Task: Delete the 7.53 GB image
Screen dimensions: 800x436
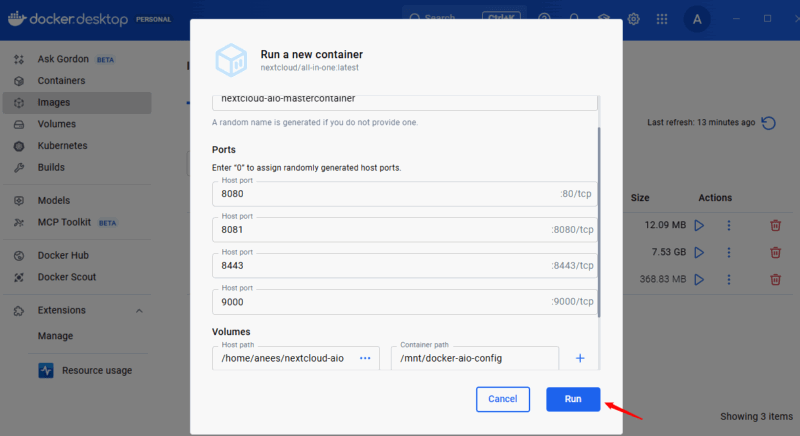Action: [x=776, y=252]
